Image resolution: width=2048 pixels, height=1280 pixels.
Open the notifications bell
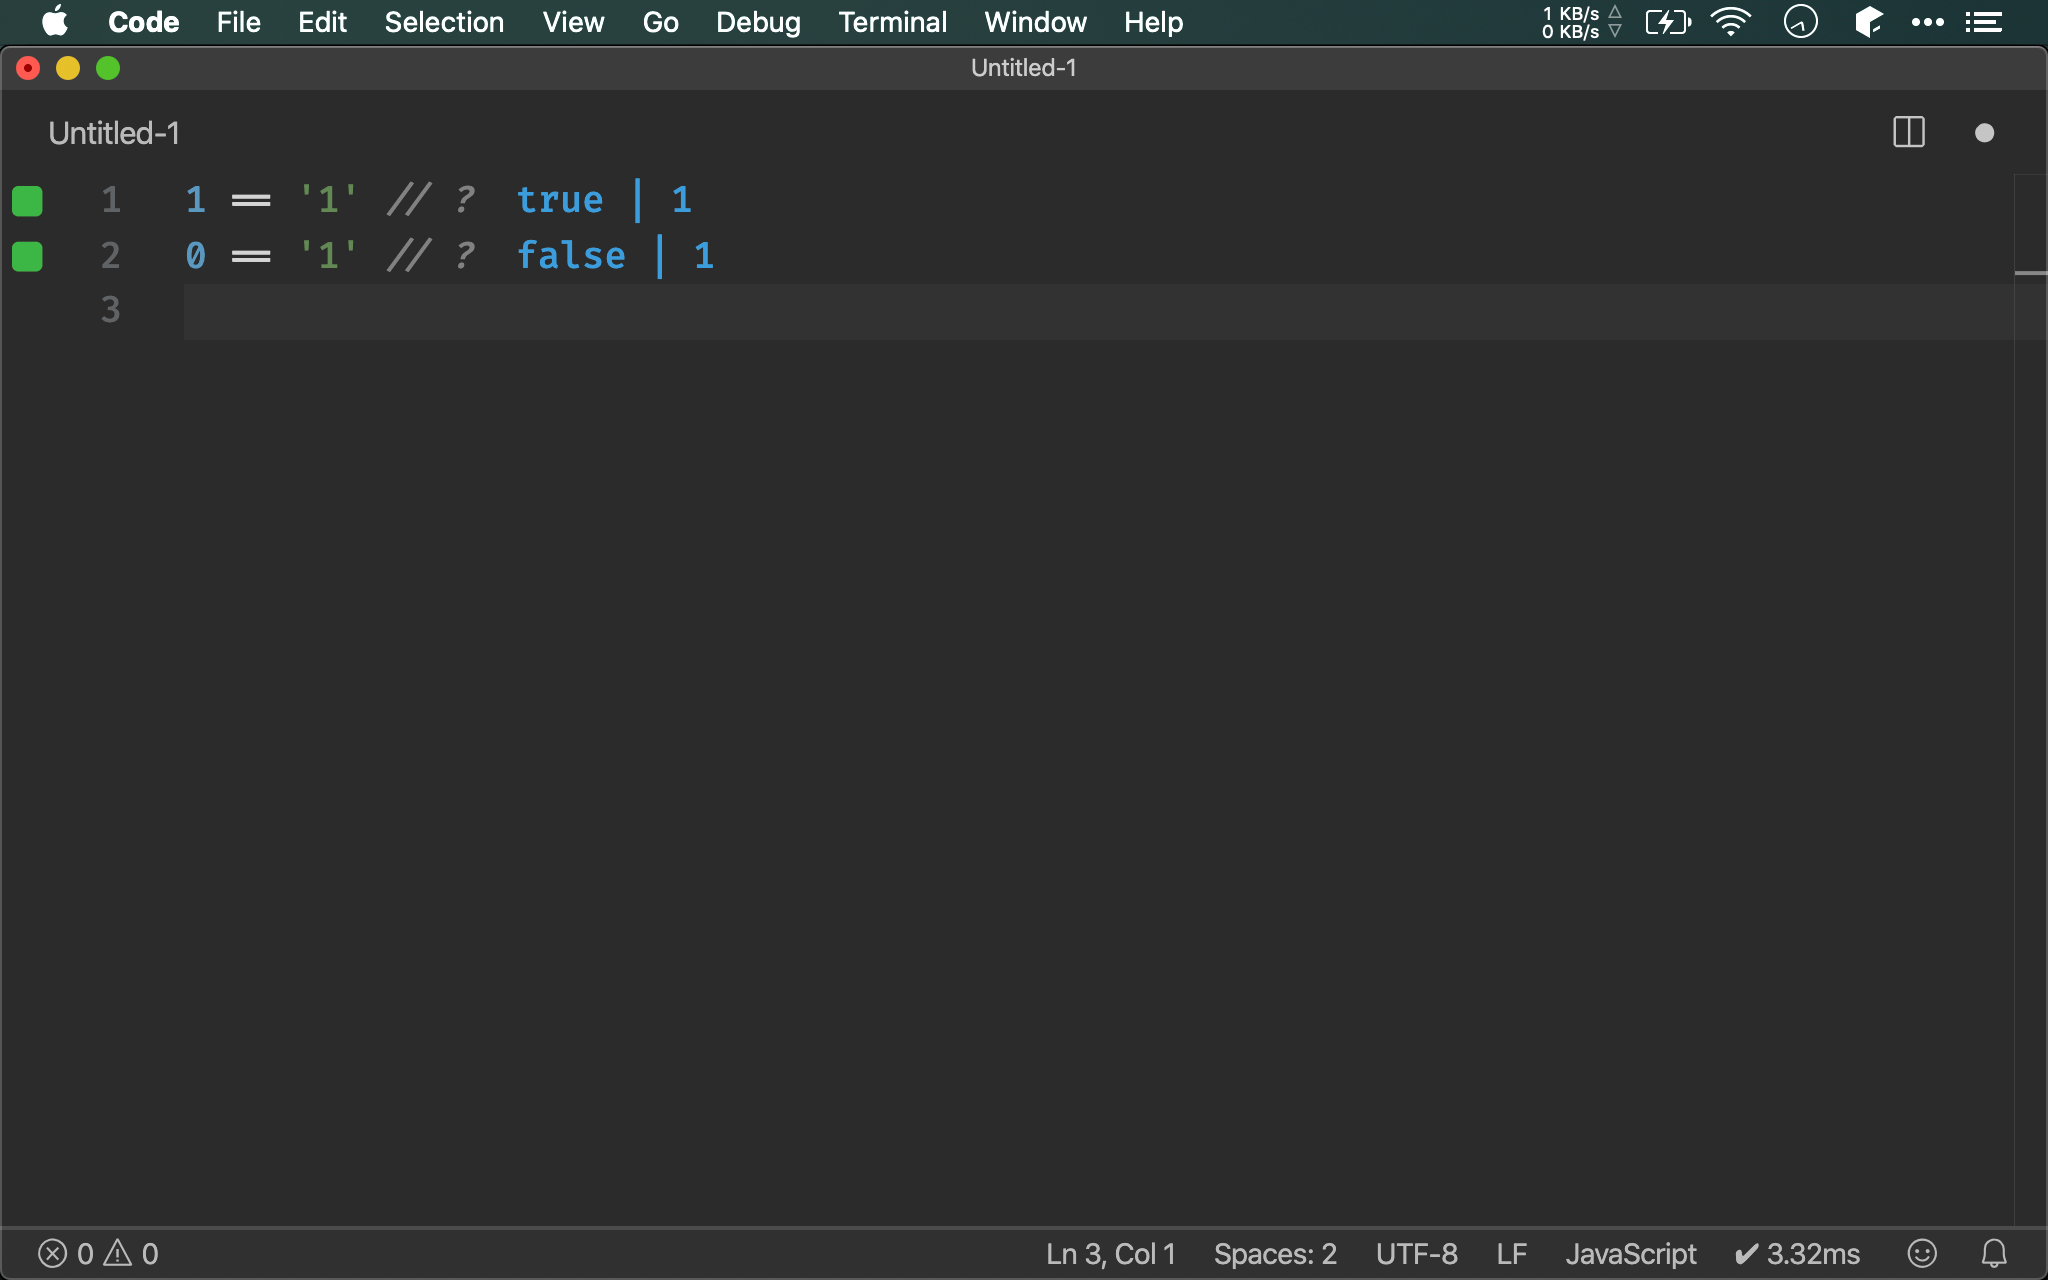tap(1994, 1253)
